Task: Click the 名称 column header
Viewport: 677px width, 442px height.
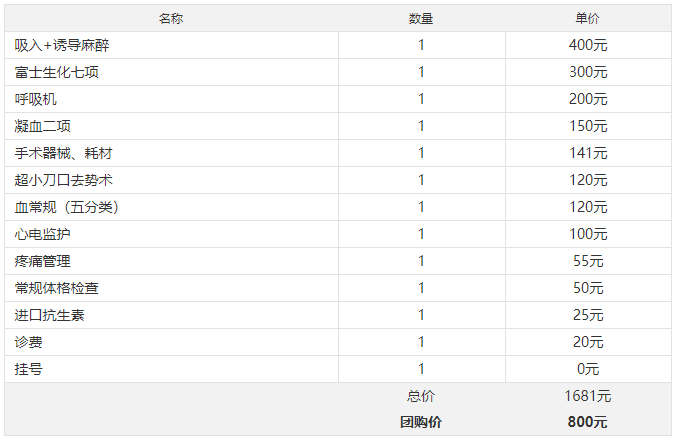Action: click(x=171, y=18)
